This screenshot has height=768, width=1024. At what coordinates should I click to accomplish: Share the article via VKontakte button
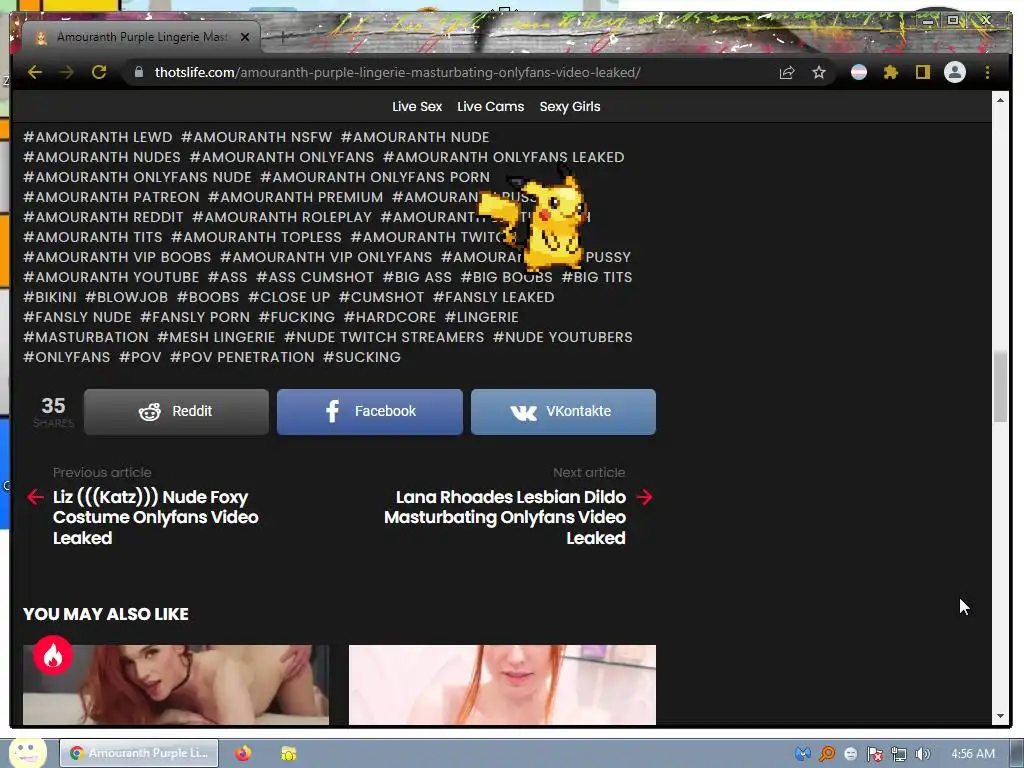[563, 411]
